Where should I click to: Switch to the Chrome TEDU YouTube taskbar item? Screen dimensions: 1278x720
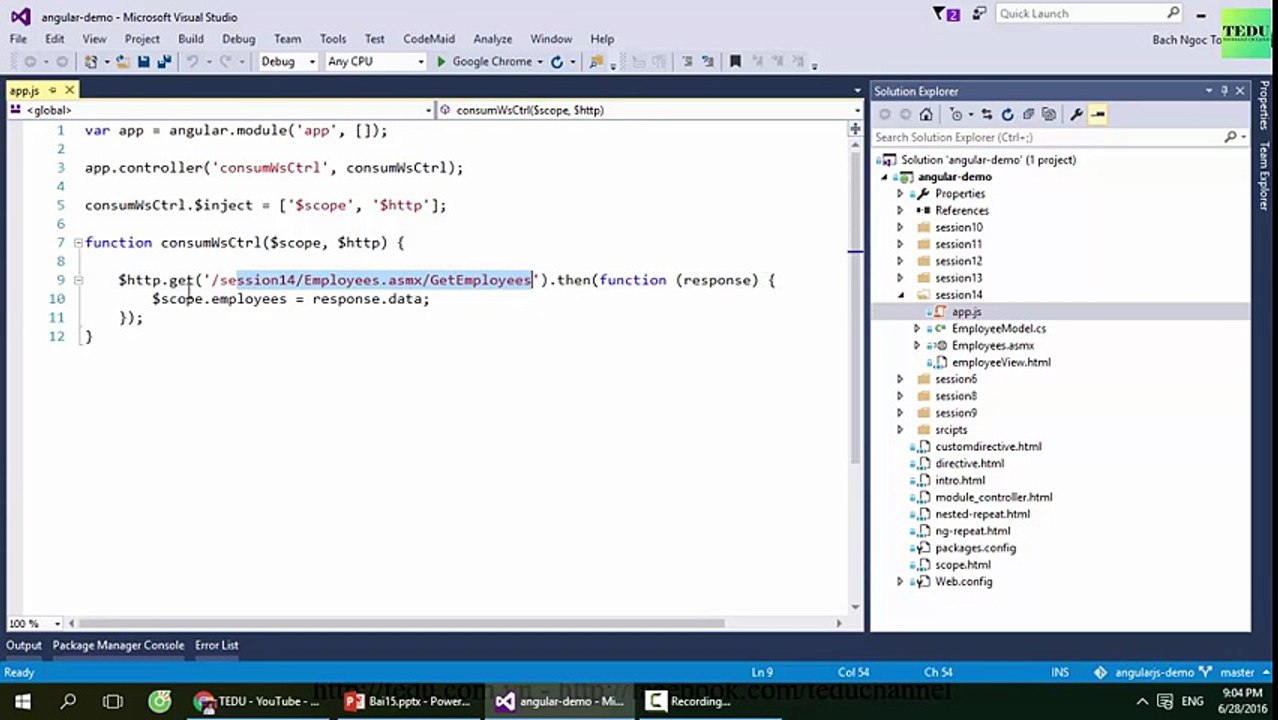pos(258,701)
